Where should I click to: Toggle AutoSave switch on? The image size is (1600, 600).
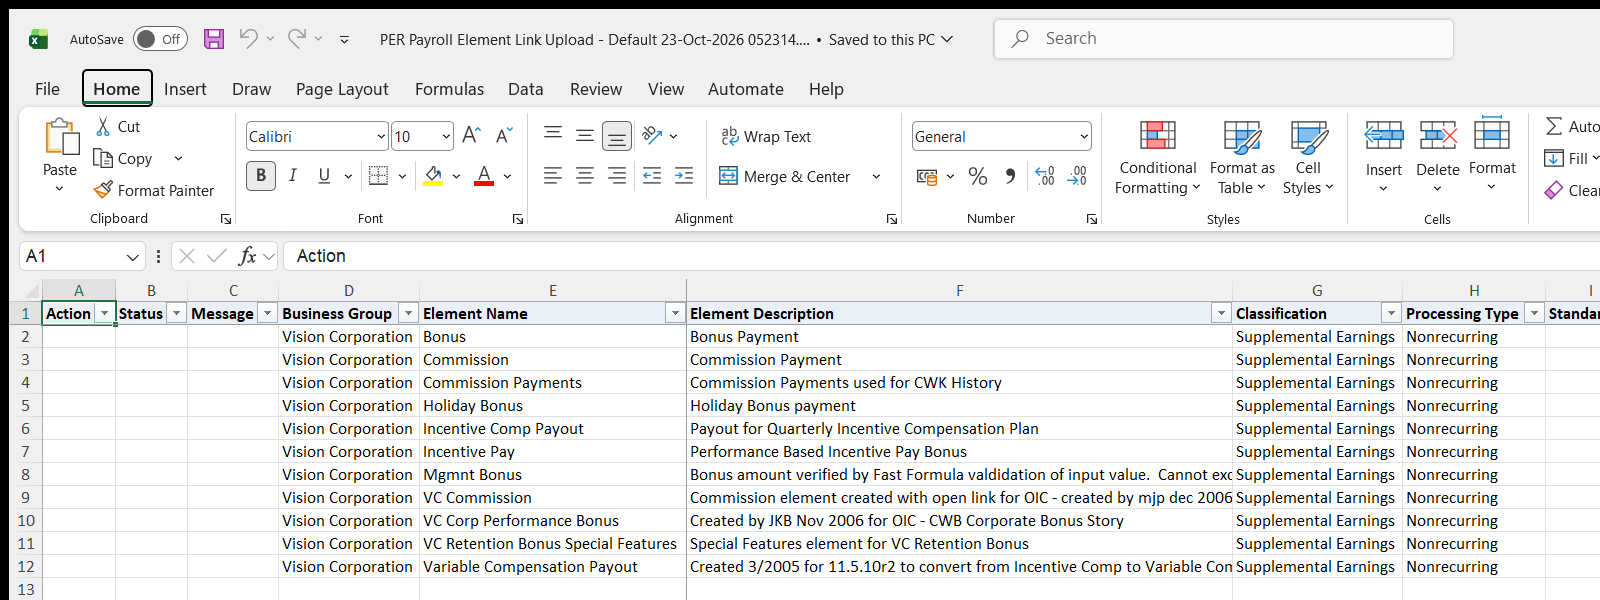pos(160,39)
